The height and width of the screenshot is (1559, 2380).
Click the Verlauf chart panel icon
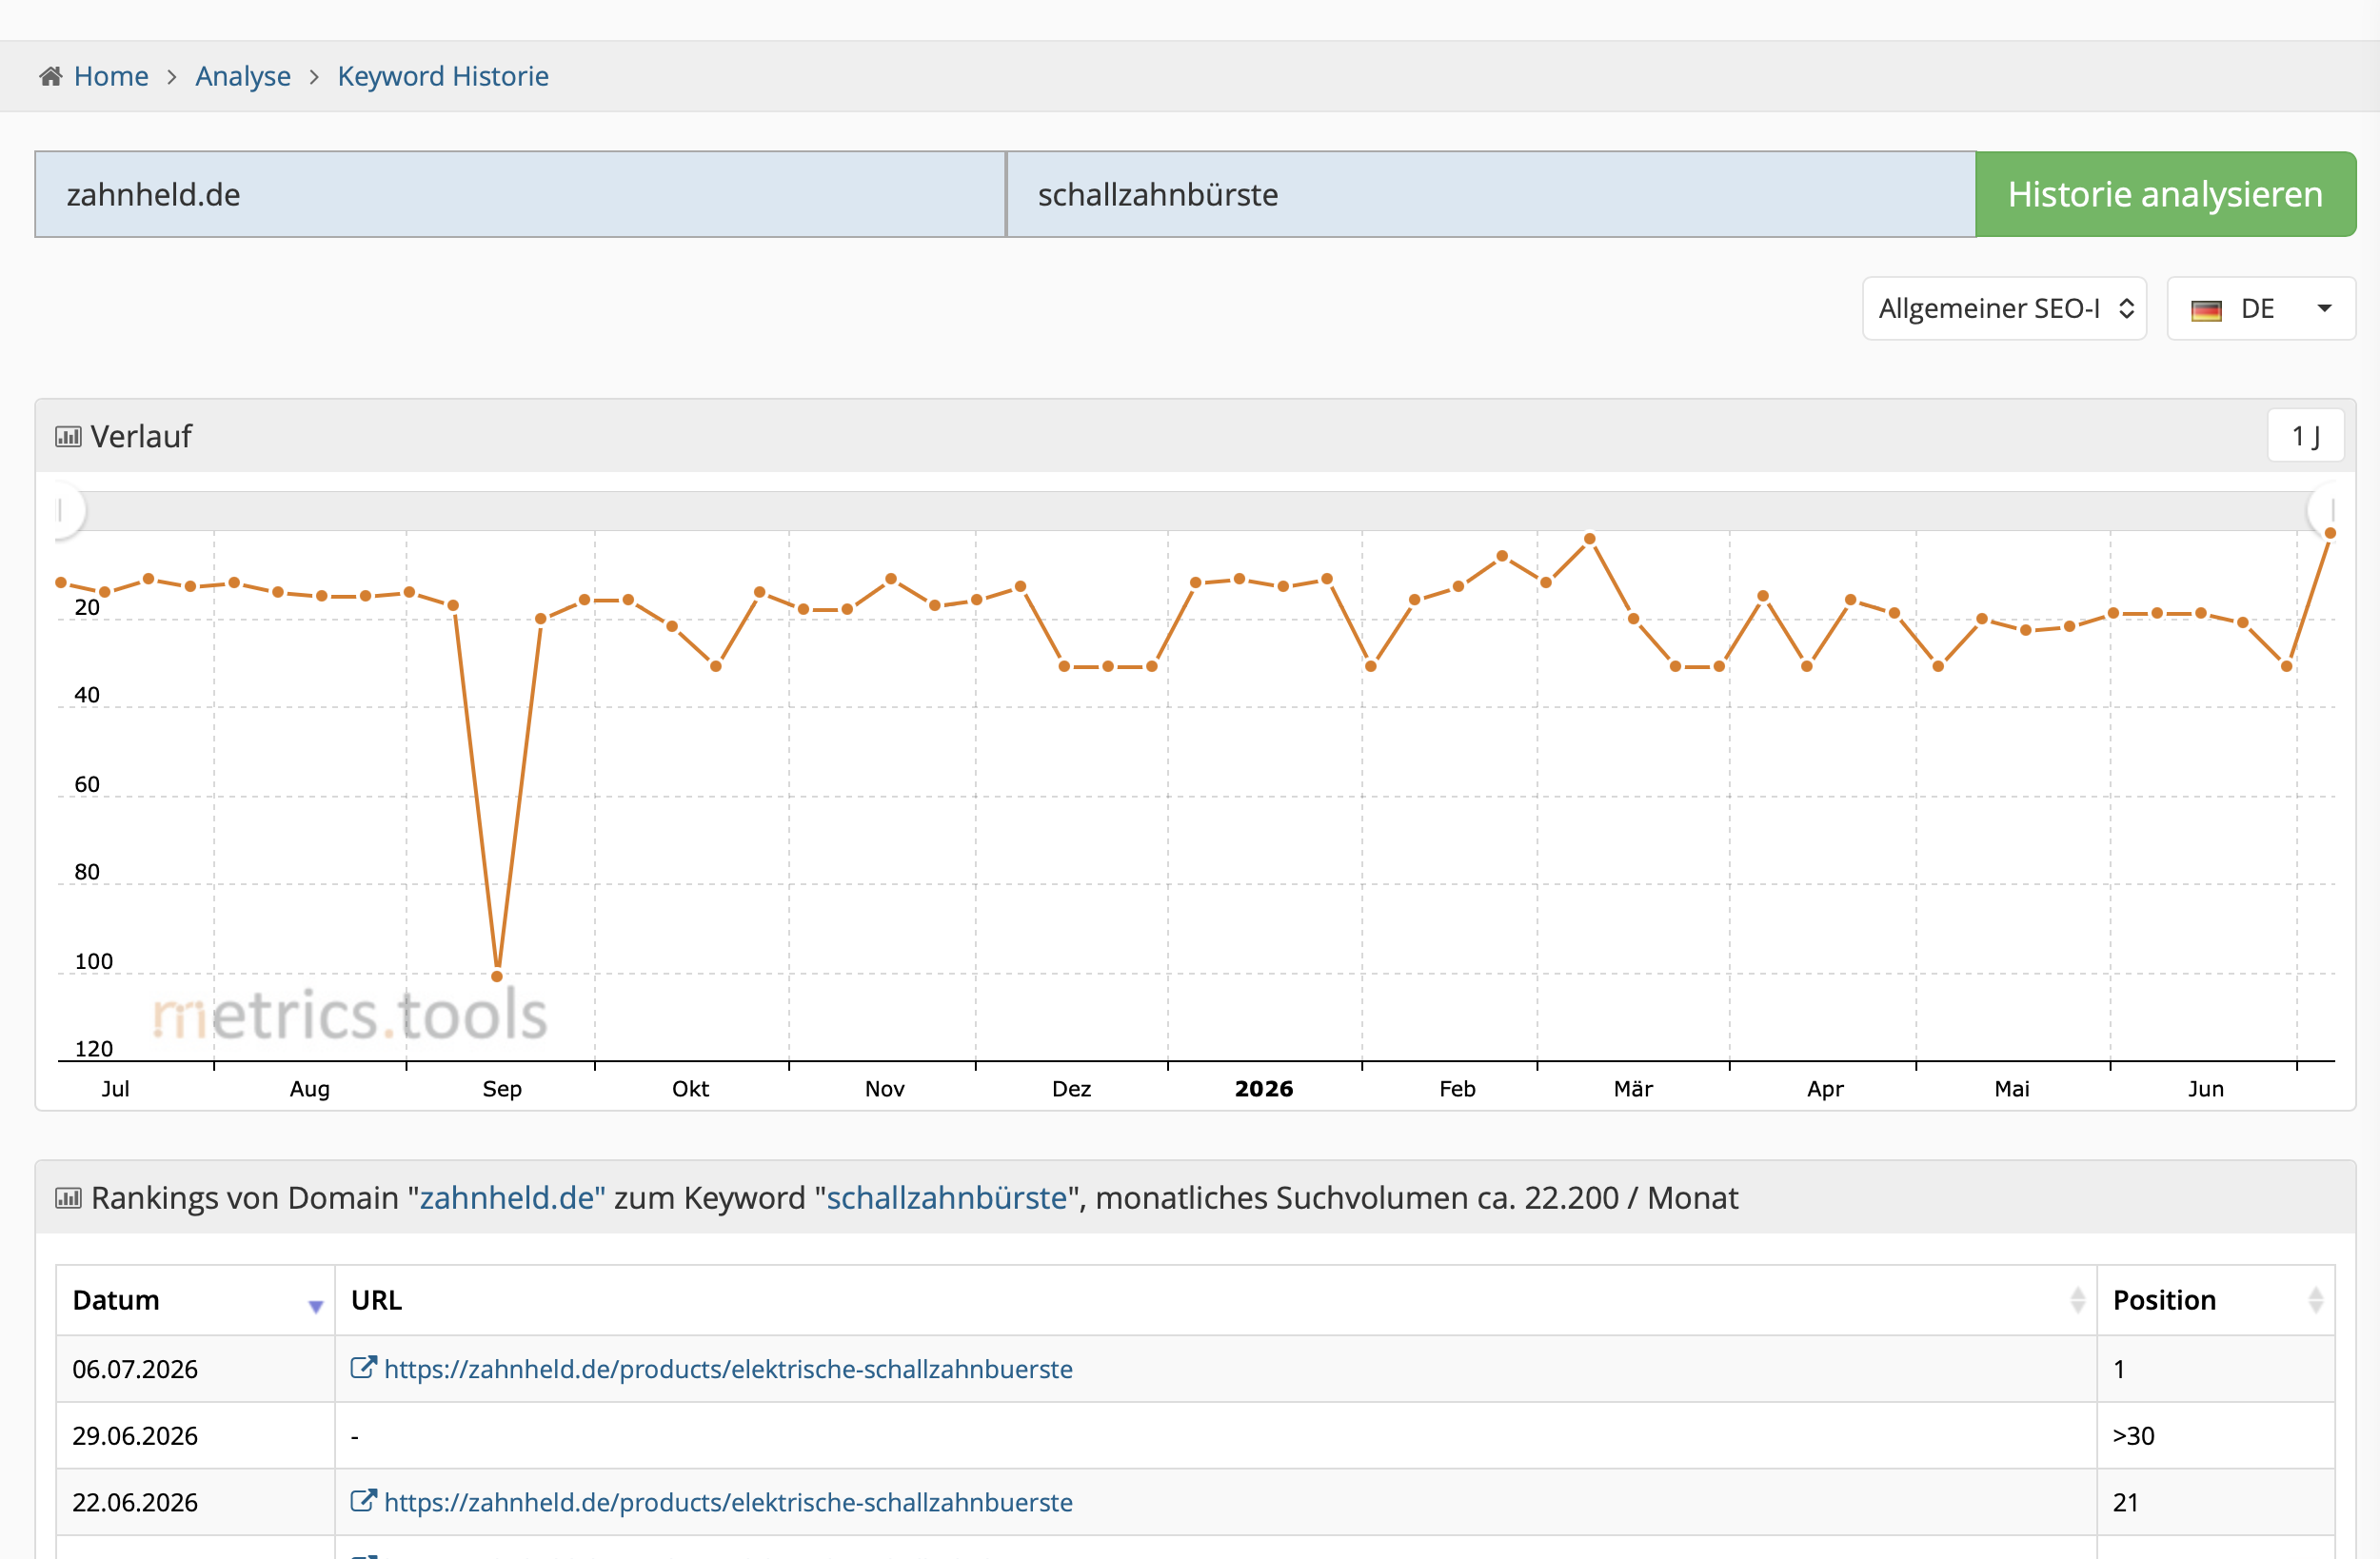[x=68, y=436]
